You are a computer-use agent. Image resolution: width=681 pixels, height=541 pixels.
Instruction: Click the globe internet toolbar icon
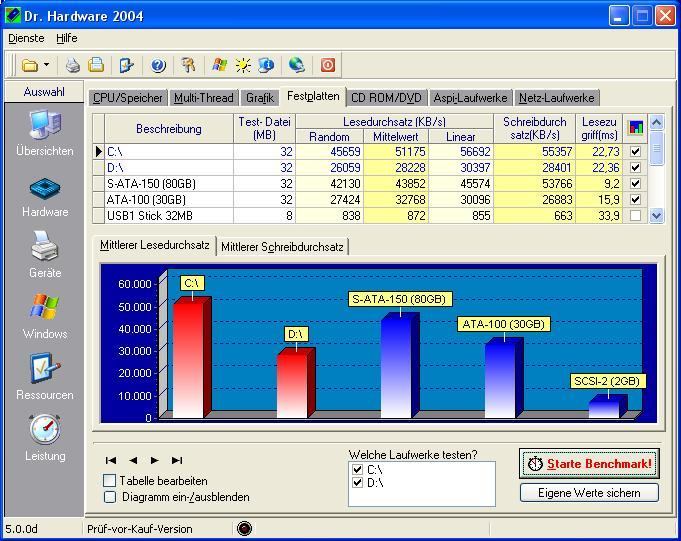(x=297, y=65)
